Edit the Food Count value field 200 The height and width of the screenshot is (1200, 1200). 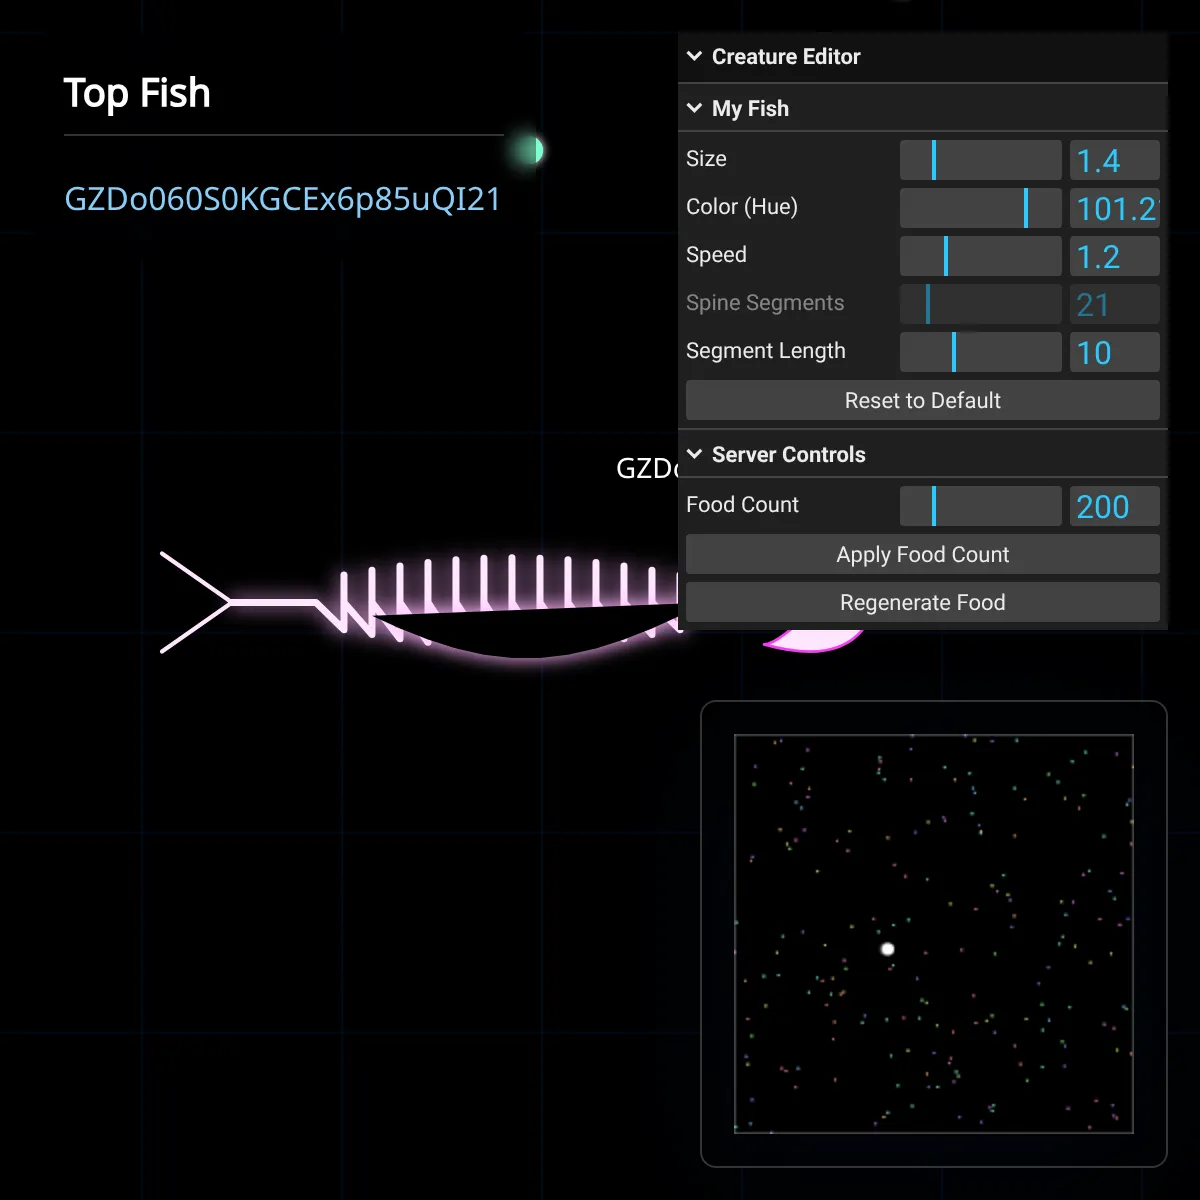pyautogui.click(x=1115, y=506)
